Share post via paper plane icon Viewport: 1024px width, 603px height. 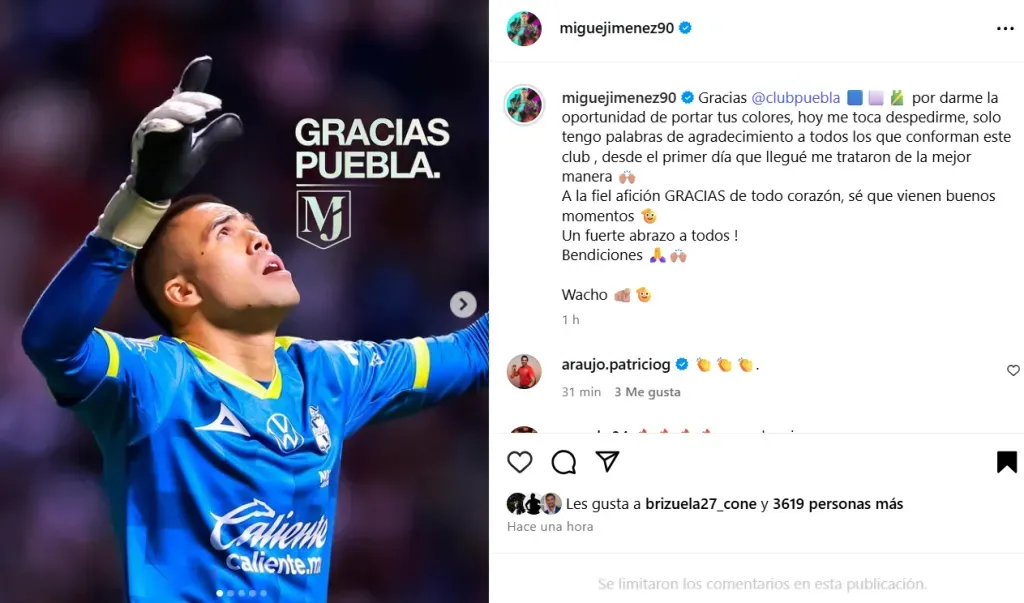[x=607, y=461]
